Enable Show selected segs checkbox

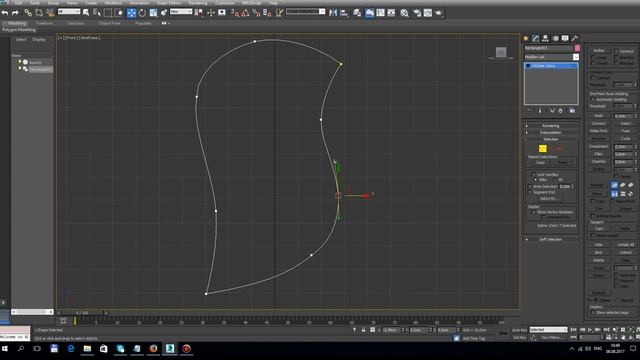tap(593, 313)
